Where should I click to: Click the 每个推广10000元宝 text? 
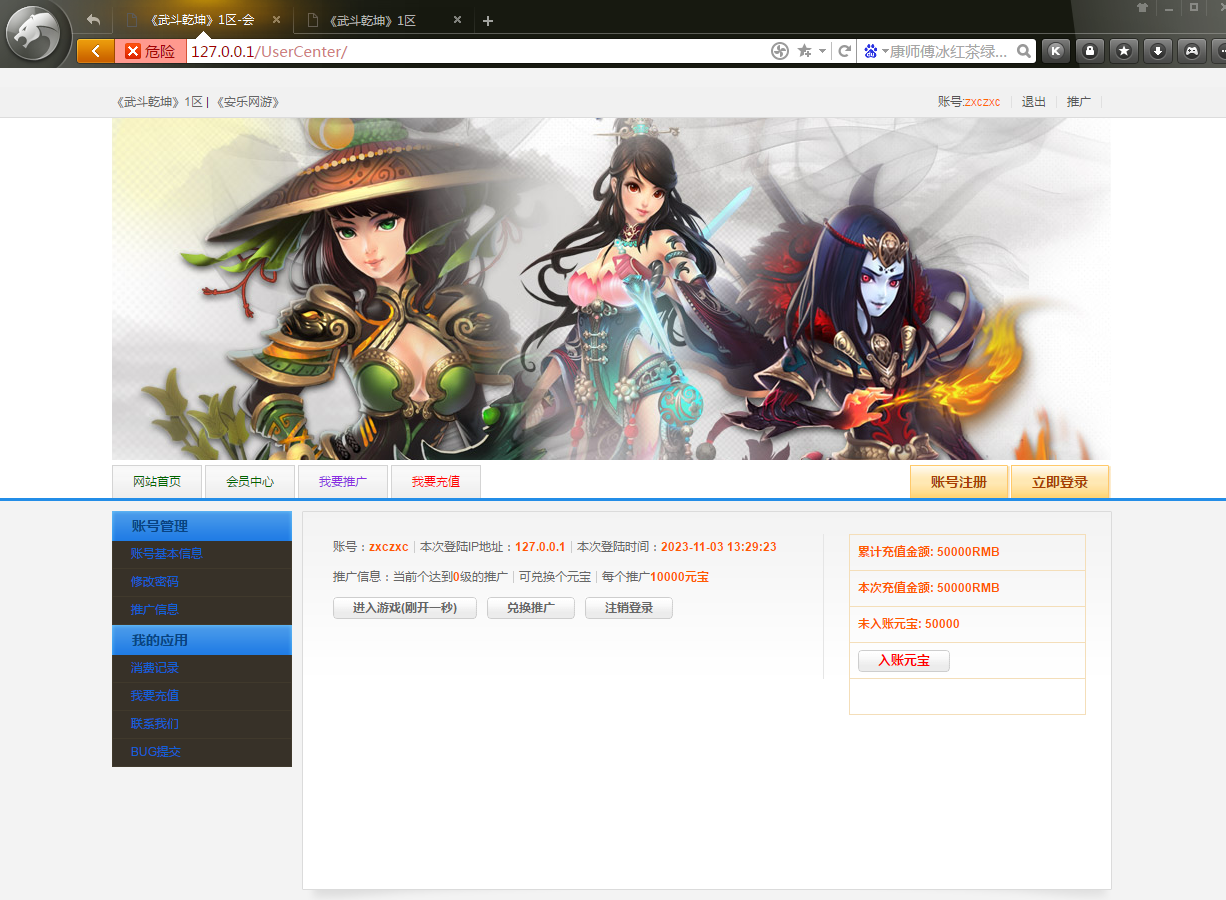tap(656, 577)
